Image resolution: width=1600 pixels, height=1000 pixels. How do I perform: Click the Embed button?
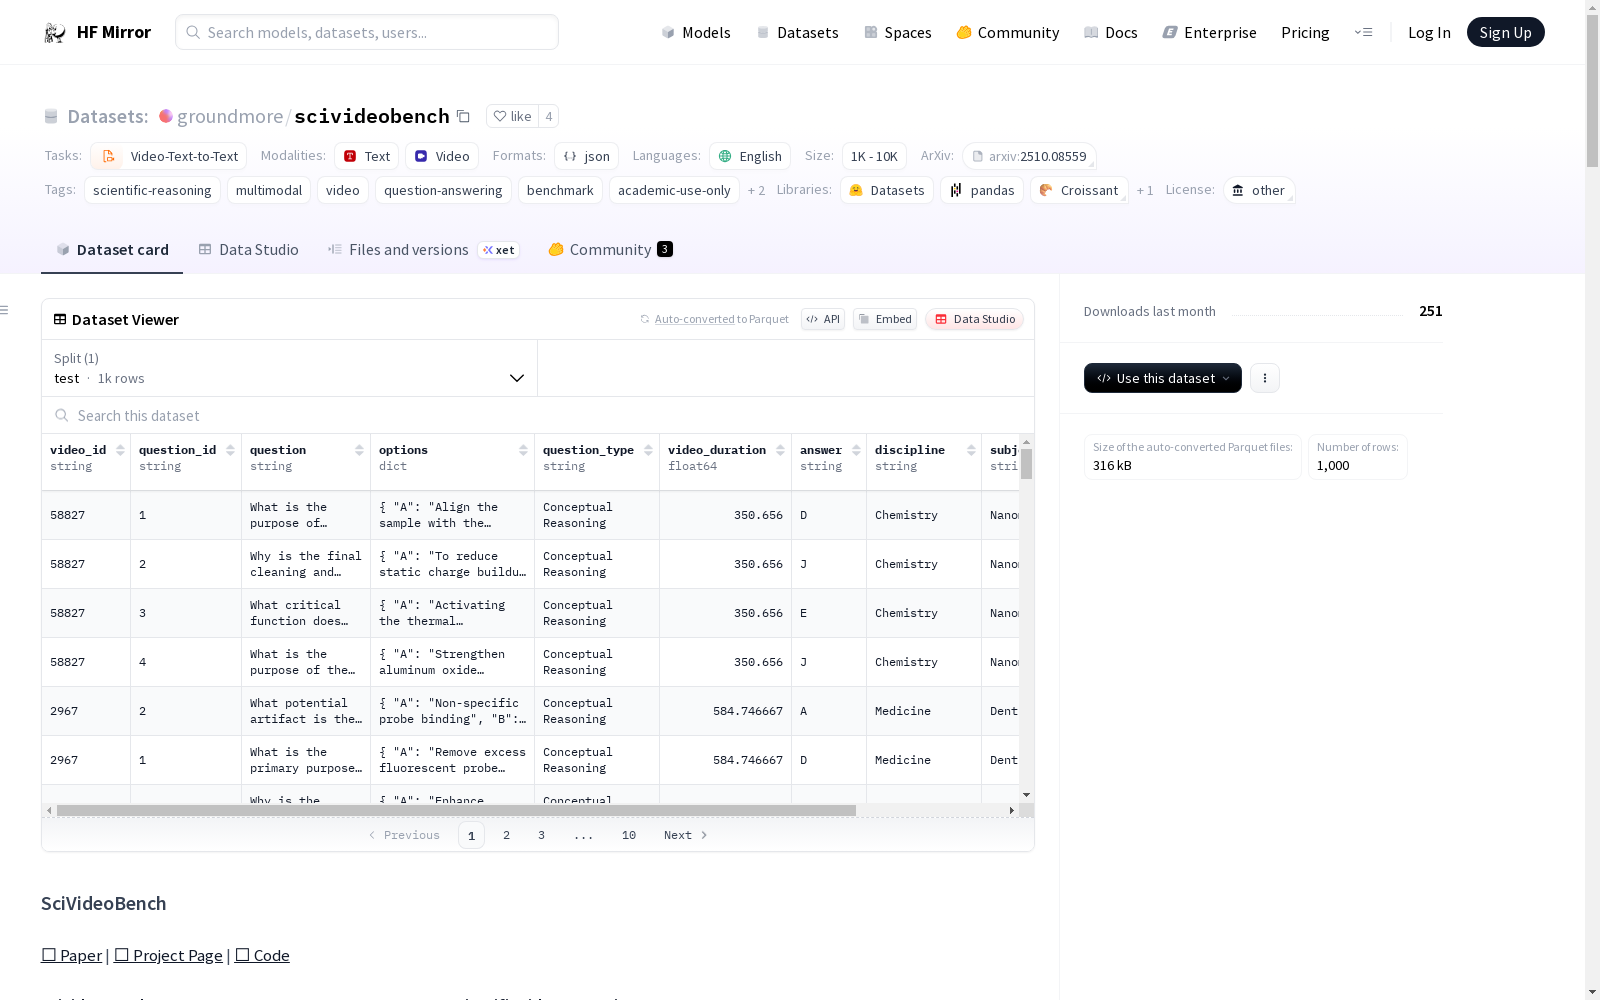pyautogui.click(x=885, y=319)
